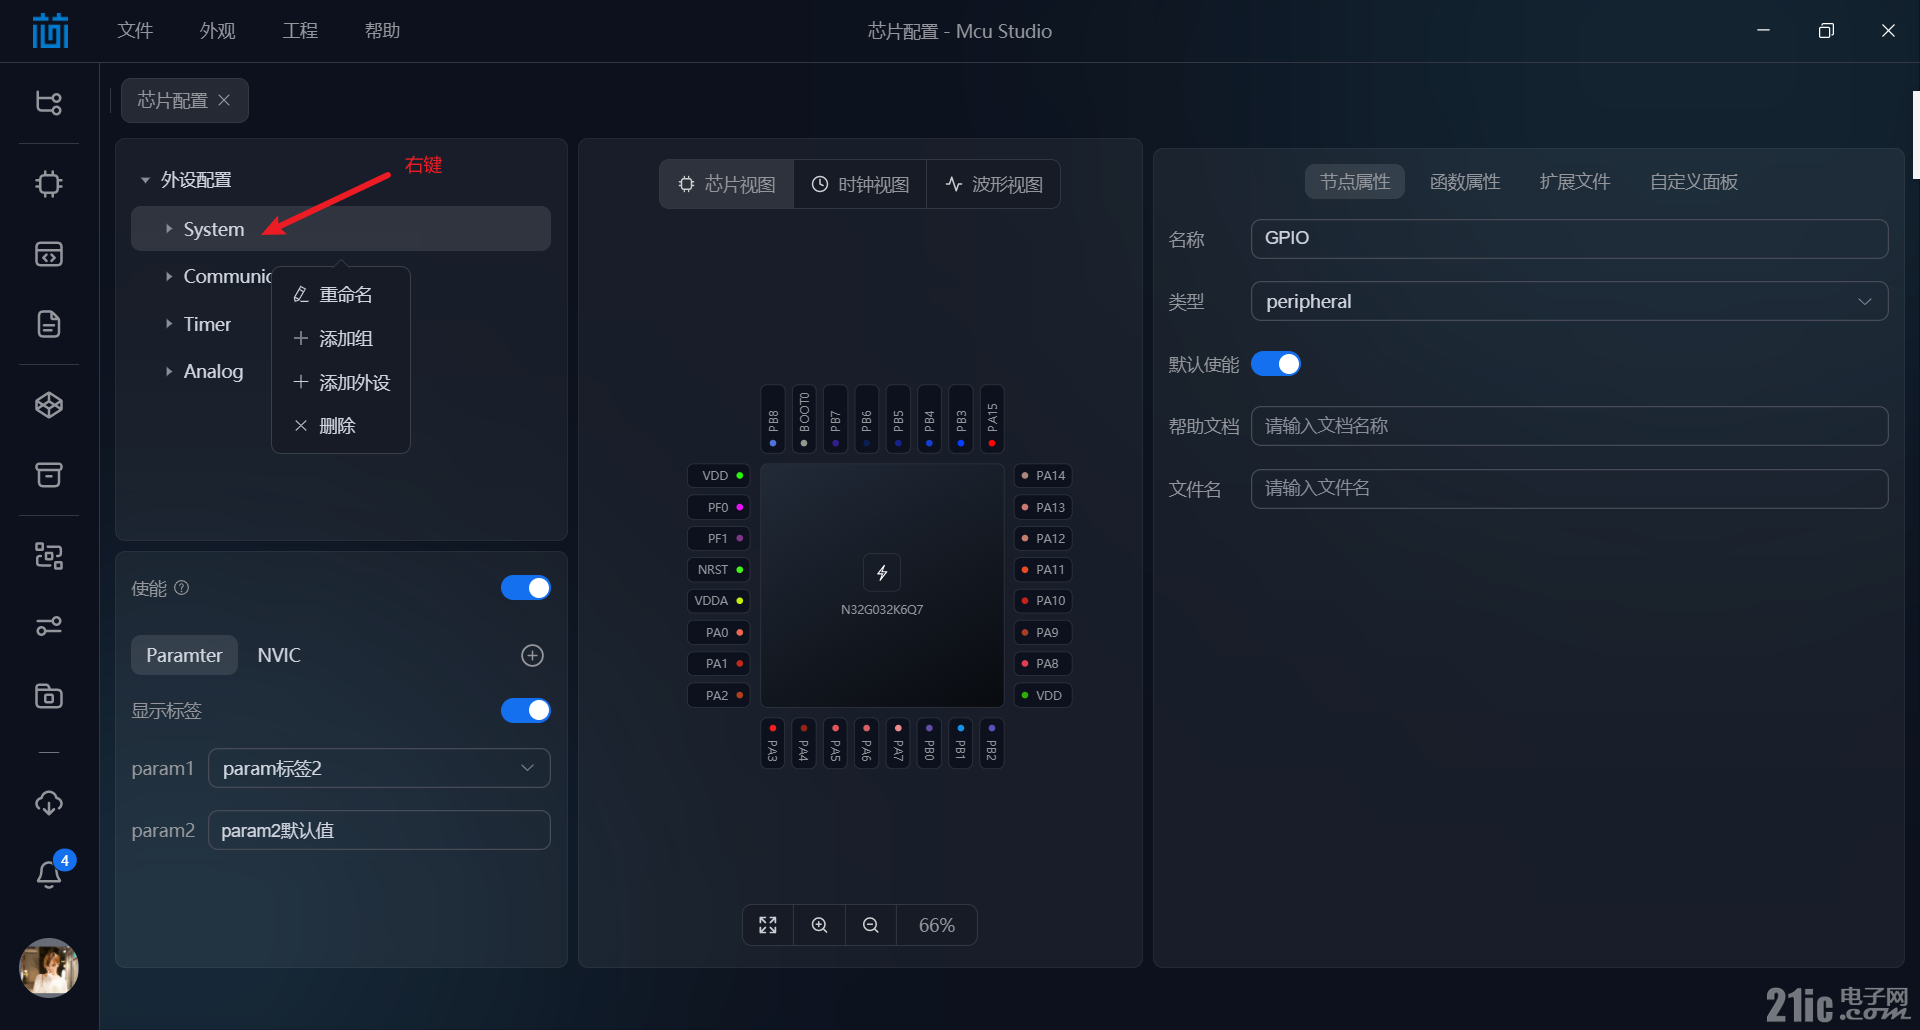Screen dimensions: 1920x1030
Task: Click the PA0 pin on chip
Action: pyautogui.click(x=719, y=633)
